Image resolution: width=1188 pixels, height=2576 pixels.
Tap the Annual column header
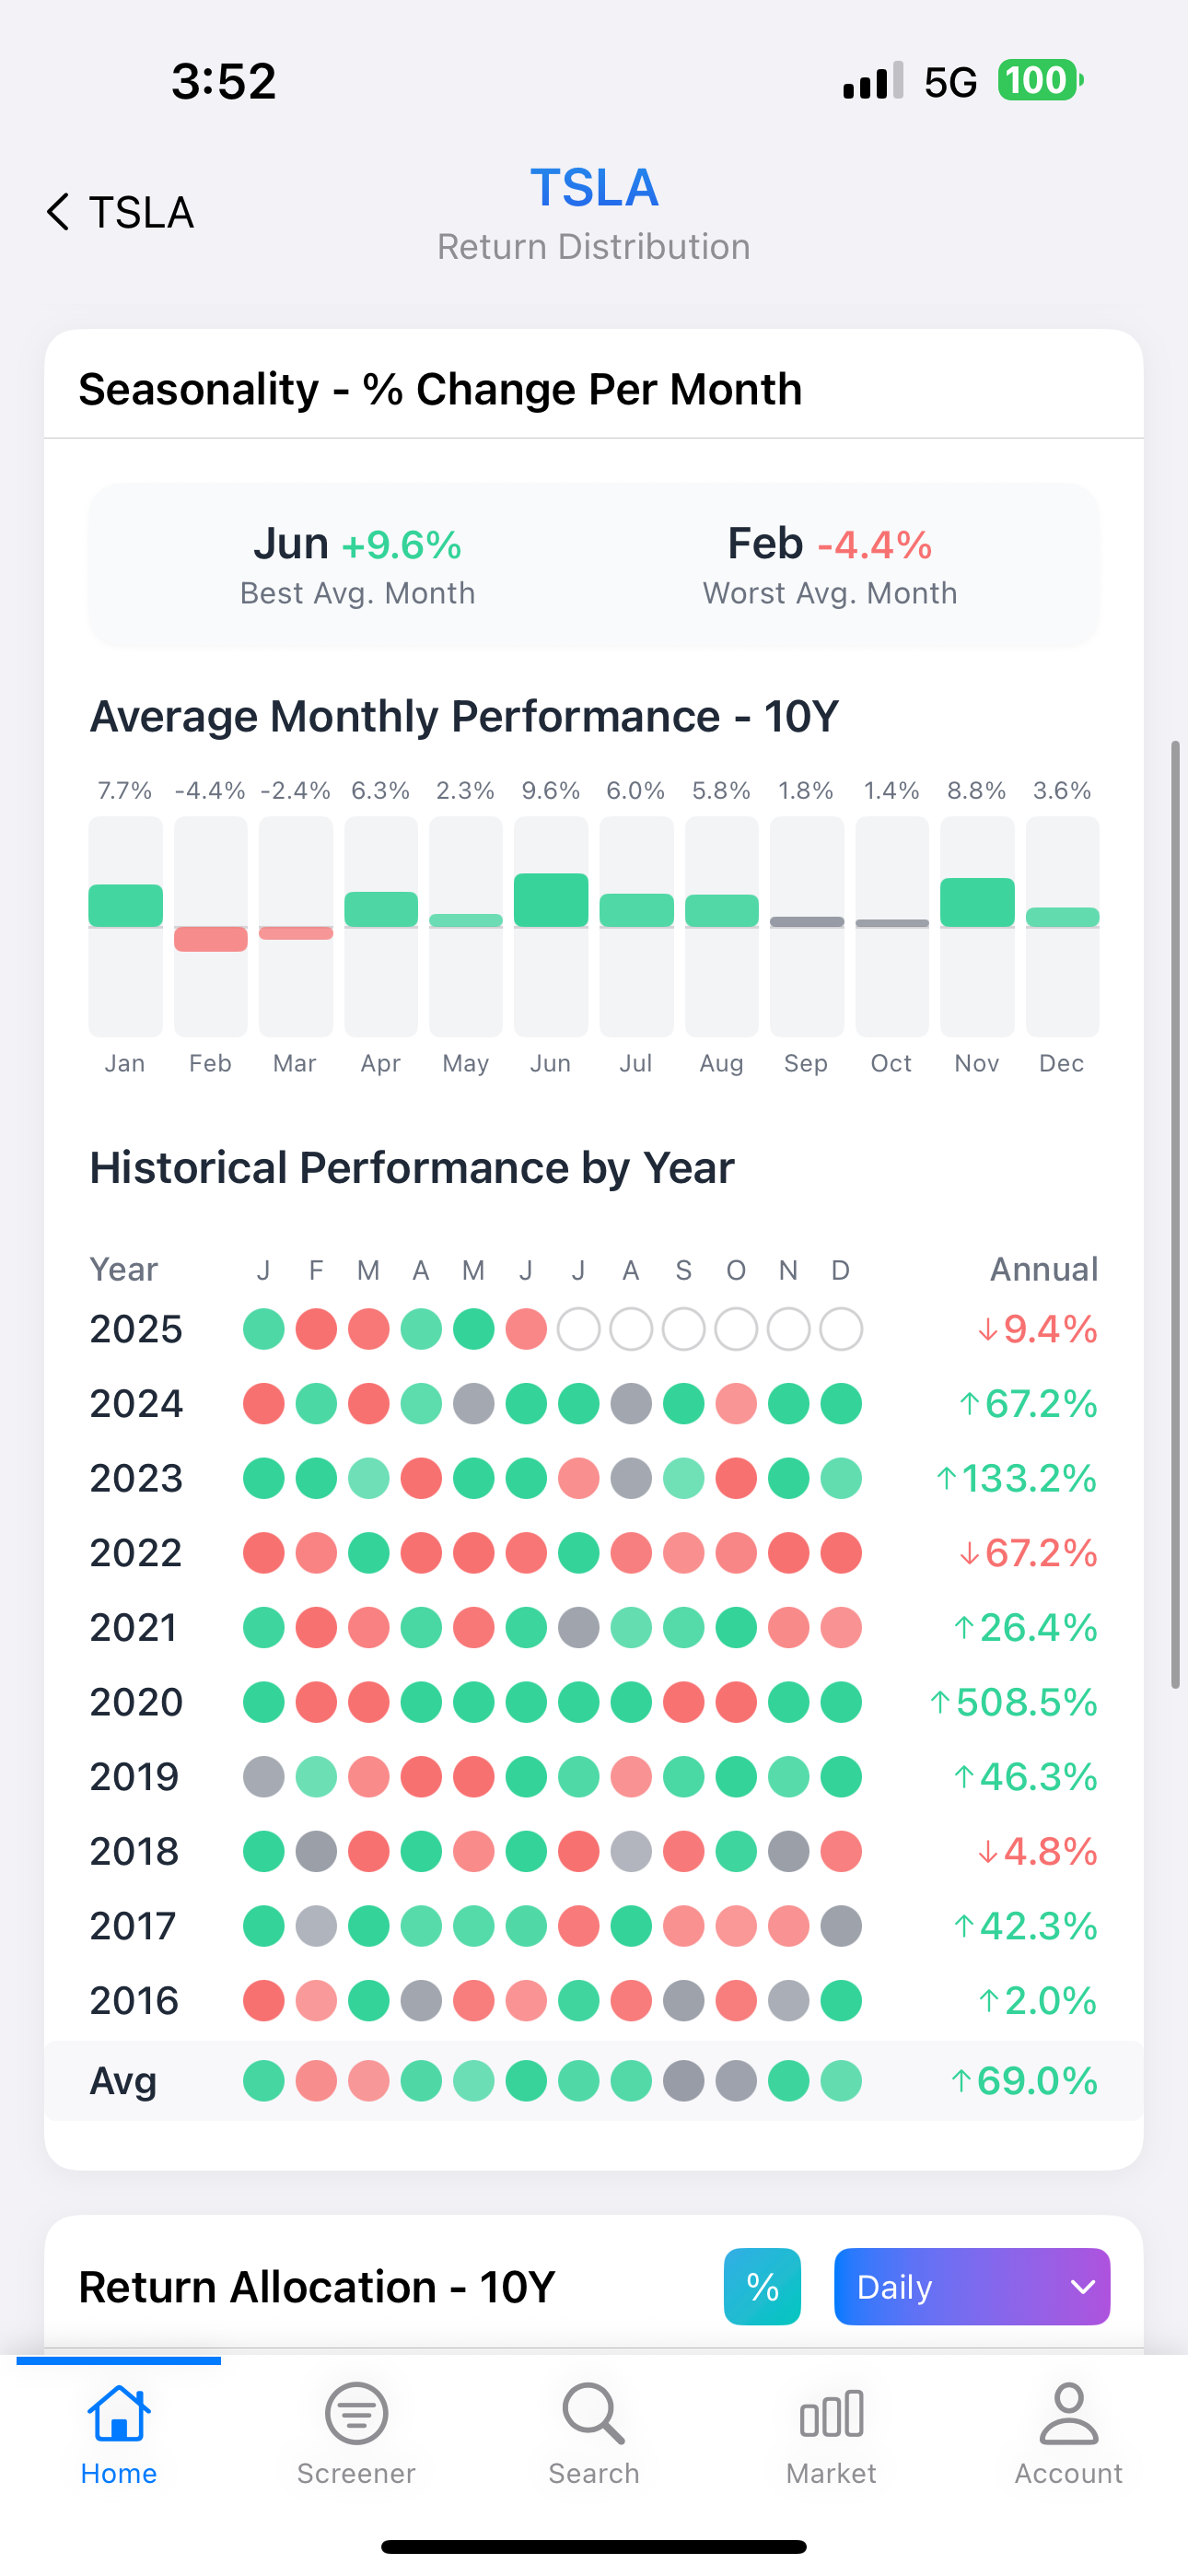click(x=1044, y=1269)
